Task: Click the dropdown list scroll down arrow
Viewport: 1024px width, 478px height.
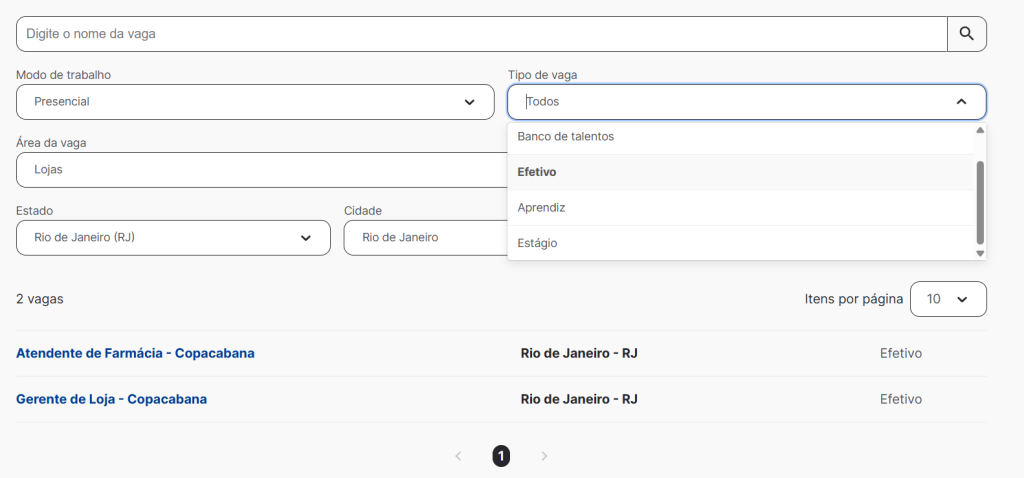Action: point(980,253)
